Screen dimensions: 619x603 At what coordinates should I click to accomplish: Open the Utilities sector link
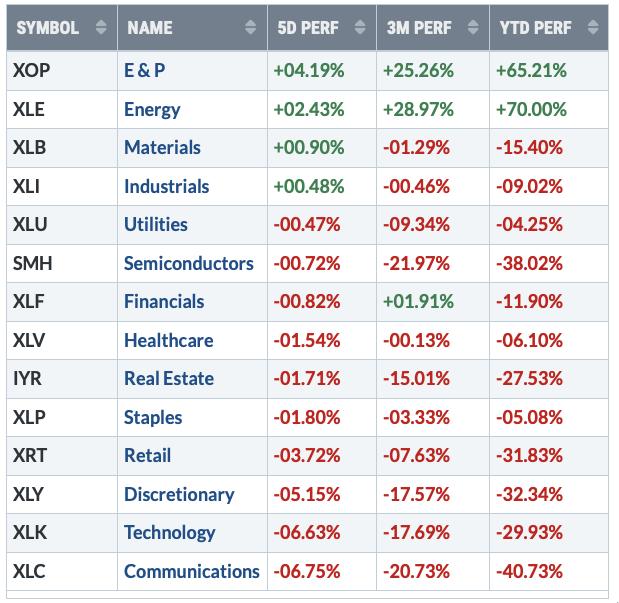(x=155, y=224)
